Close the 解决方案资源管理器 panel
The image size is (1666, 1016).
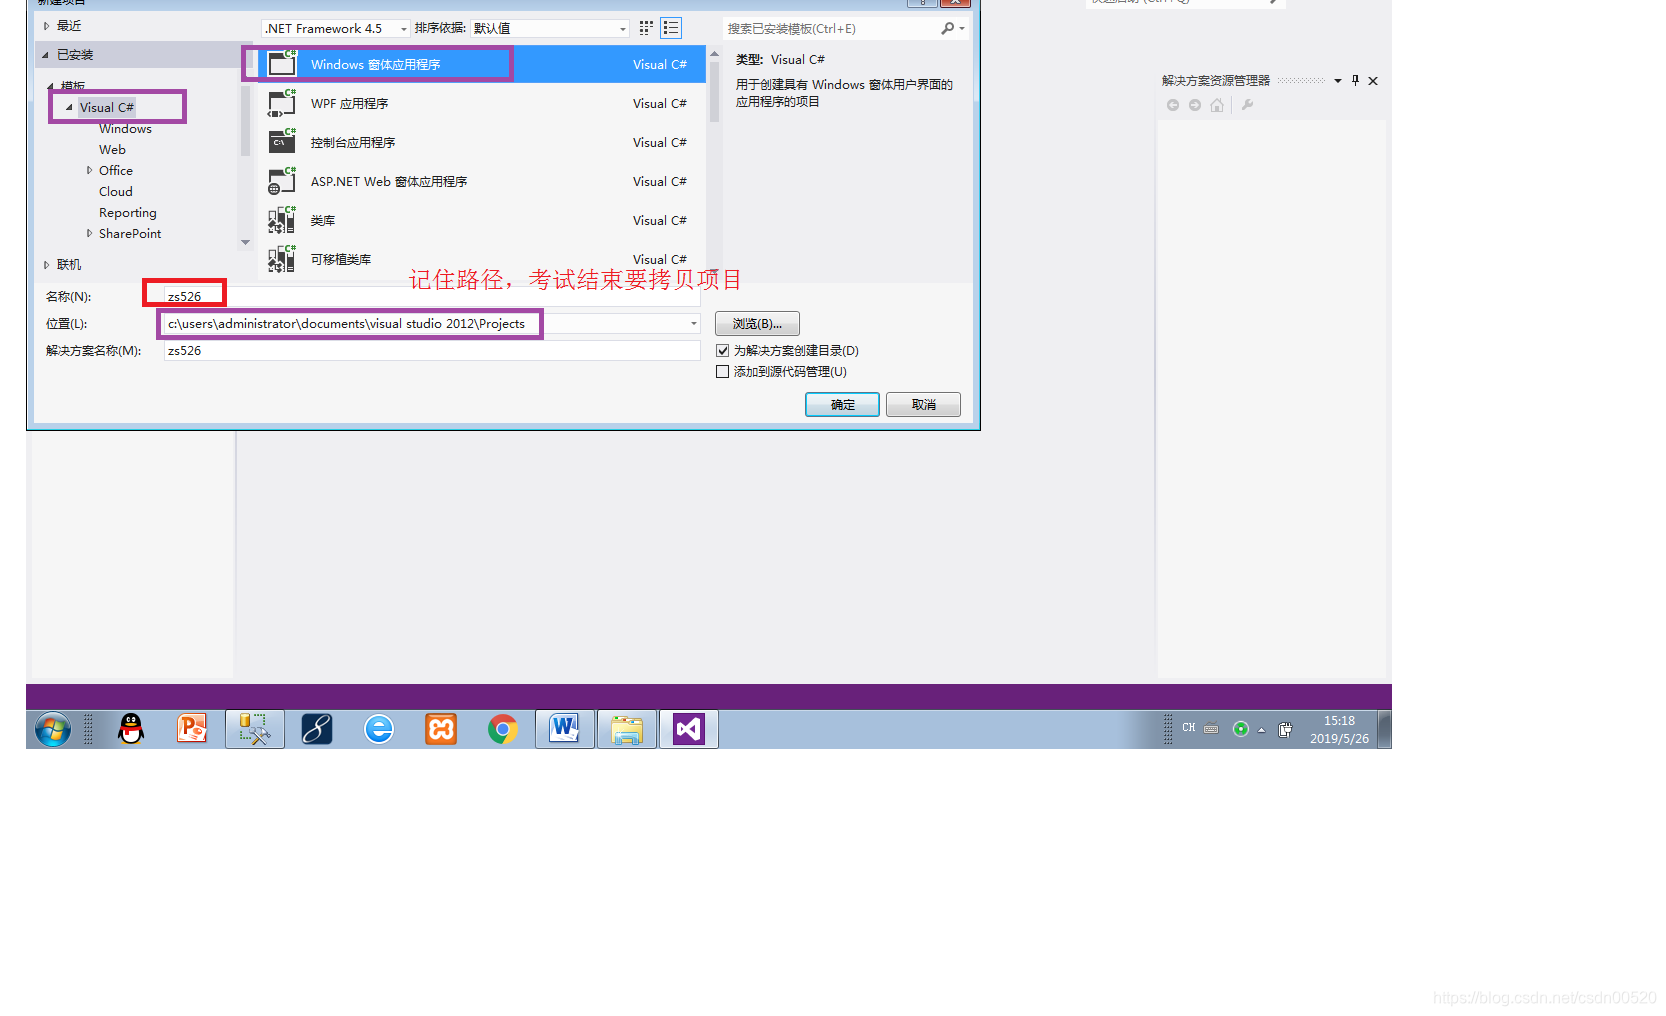(x=1373, y=81)
